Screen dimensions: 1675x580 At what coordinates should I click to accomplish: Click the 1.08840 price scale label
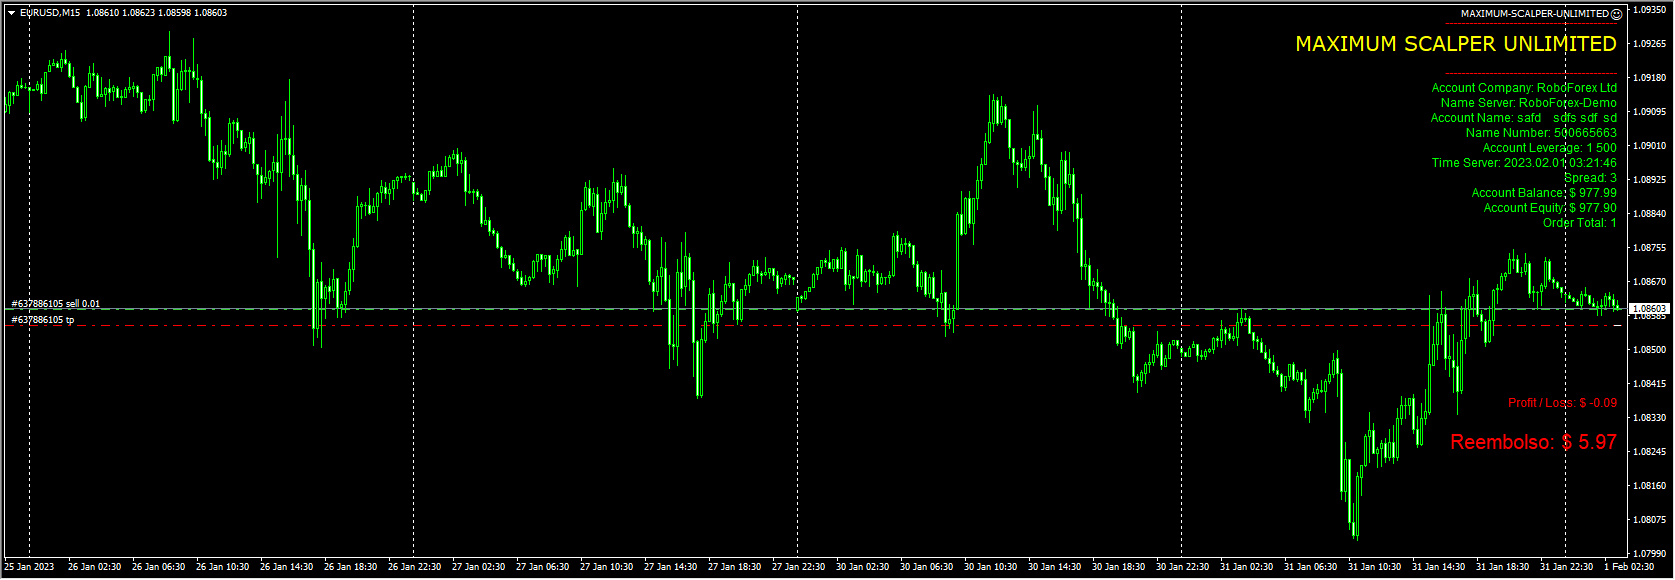coord(1649,214)
